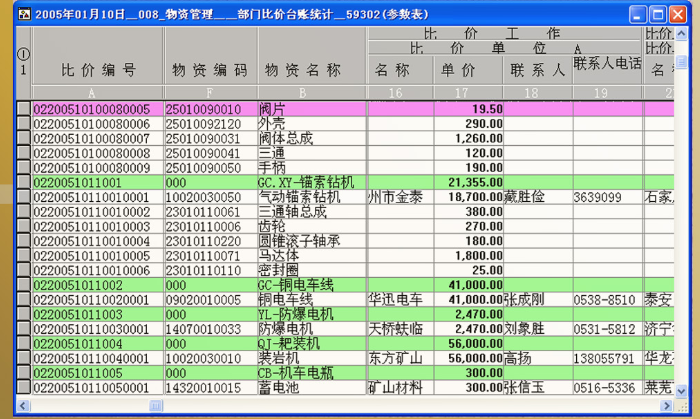This screenshot has height=419, width=700.
Task: Click row selector beside 蓄电池 row
Action: click(x=24, y=387)
